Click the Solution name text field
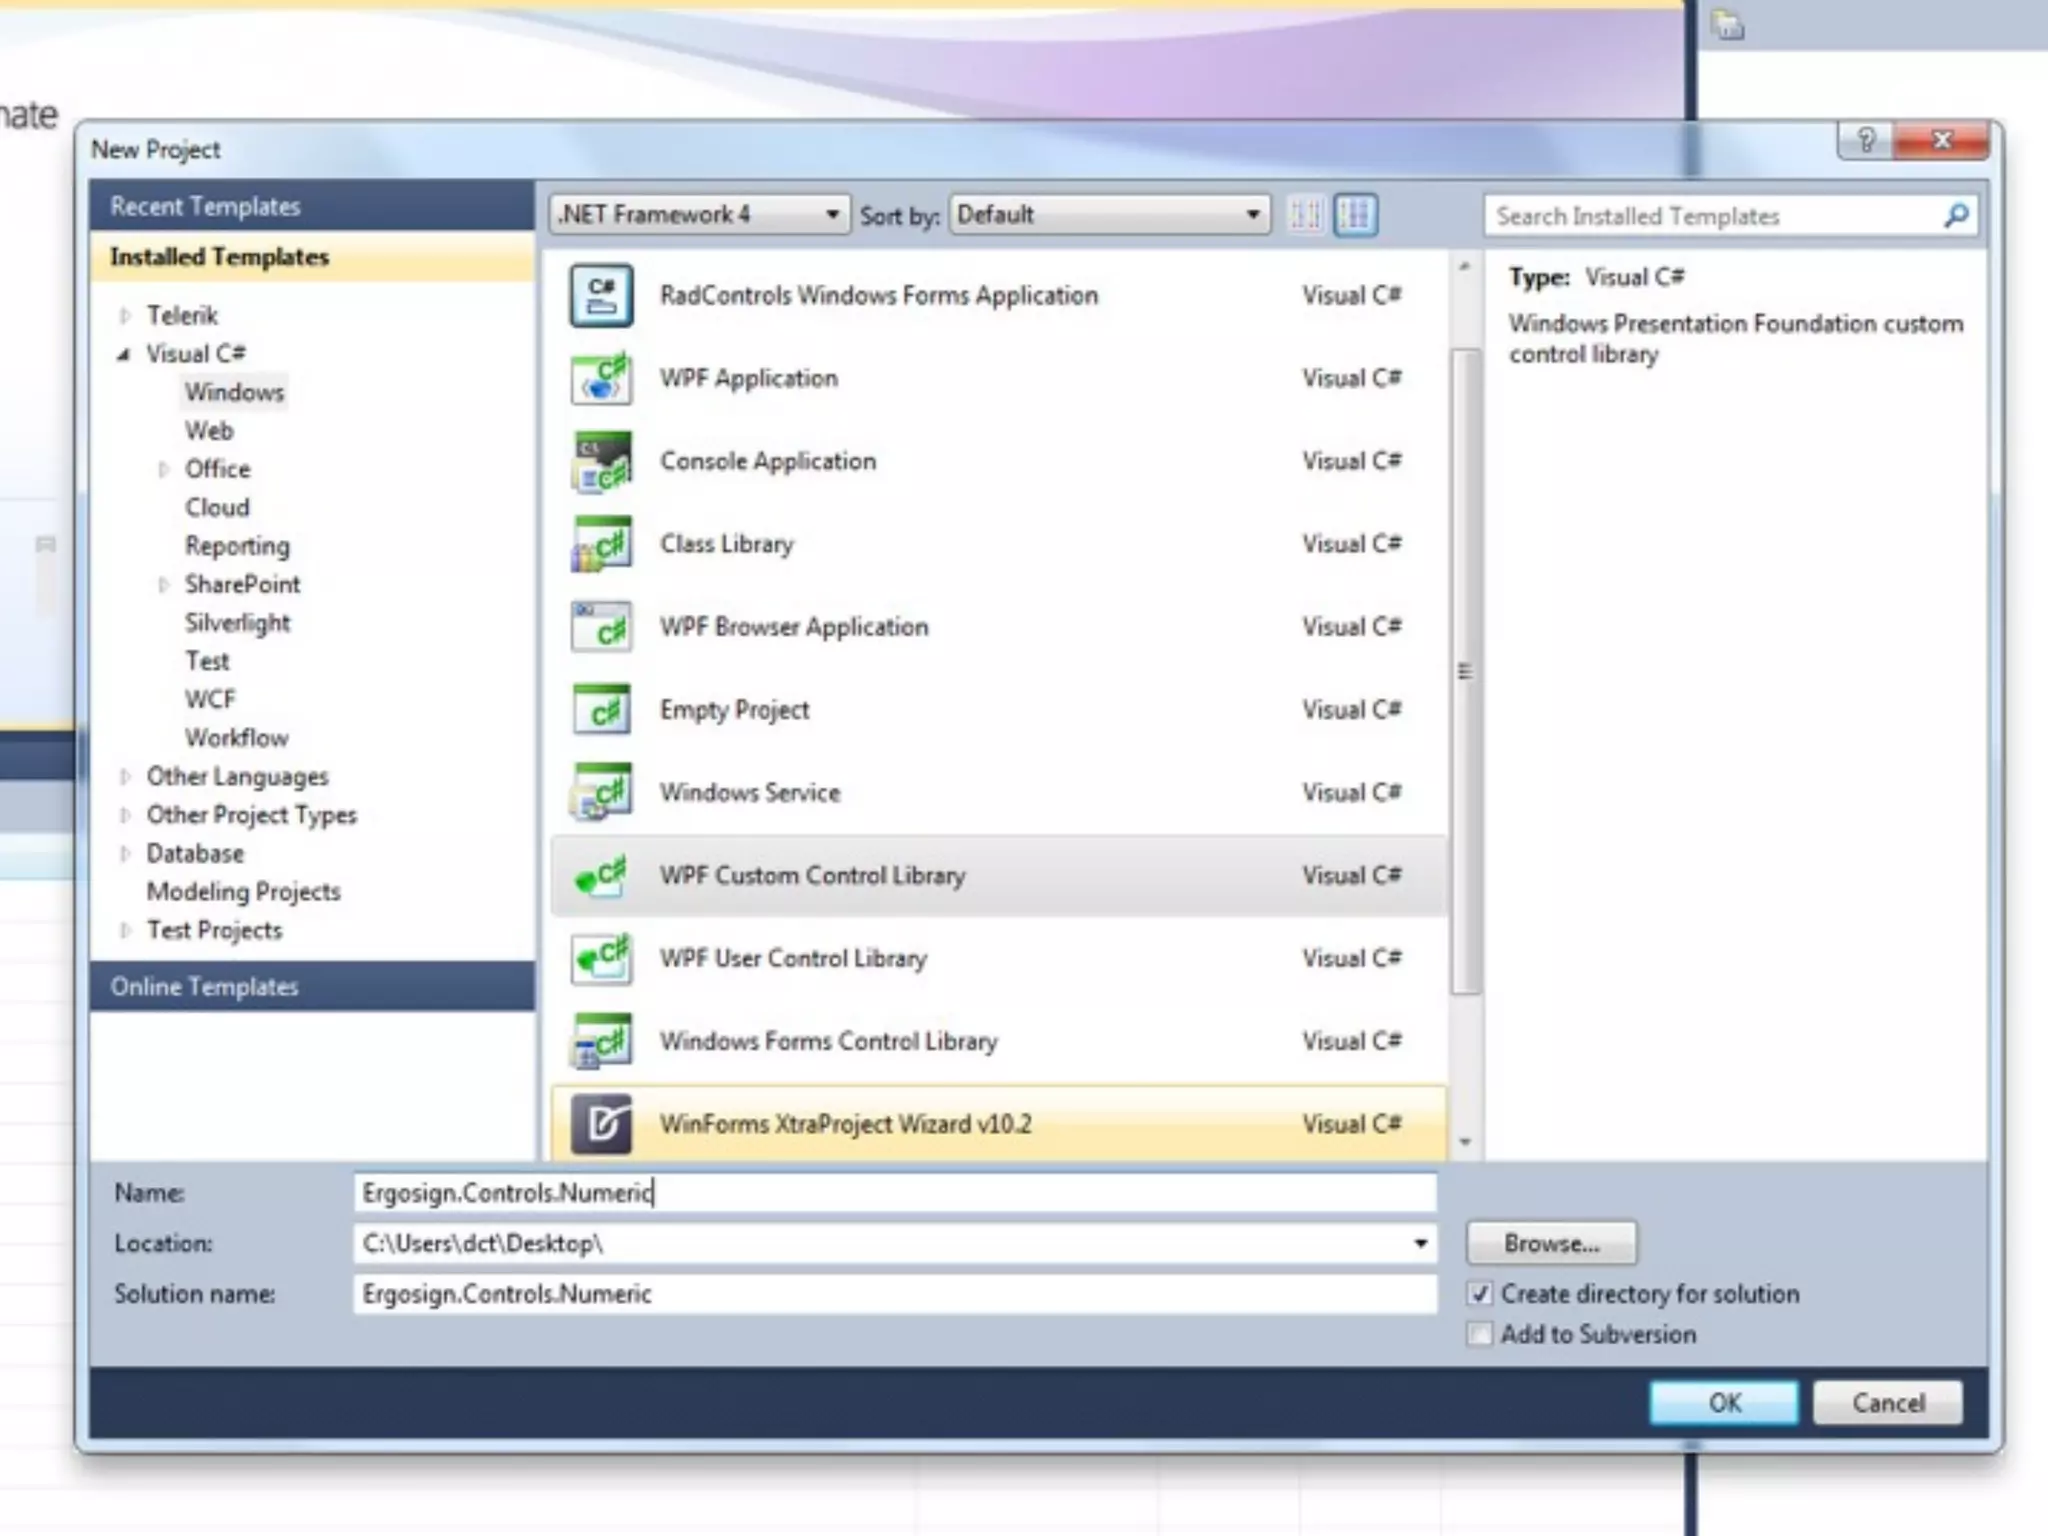This screenshot has height=1536, width=2048. [x=894, y=1294]
